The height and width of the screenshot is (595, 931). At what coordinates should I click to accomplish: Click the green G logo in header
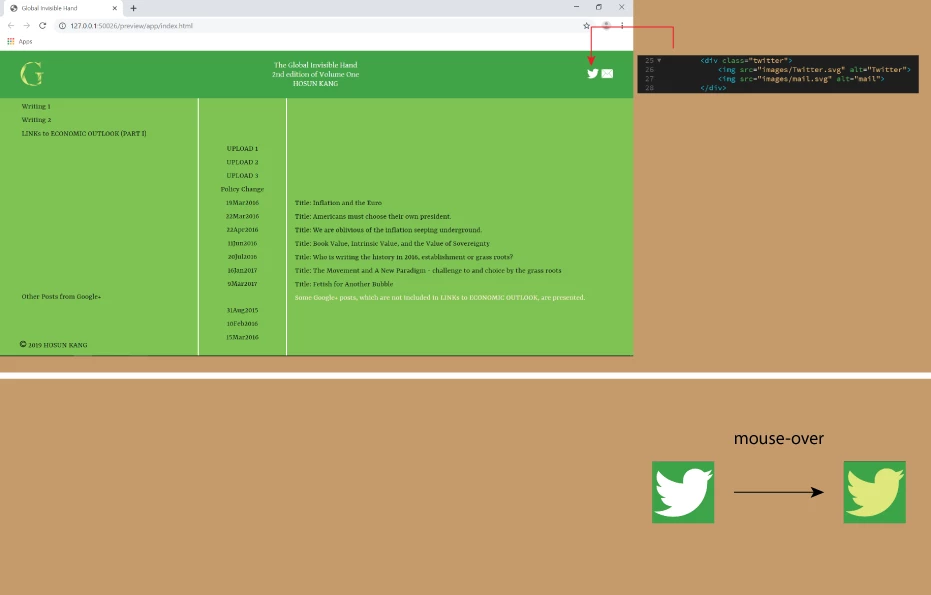click(x=31, y=74)
